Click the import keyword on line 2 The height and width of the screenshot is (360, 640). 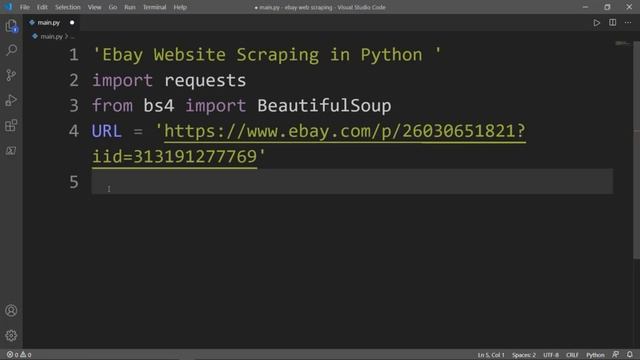click(122, 80)
